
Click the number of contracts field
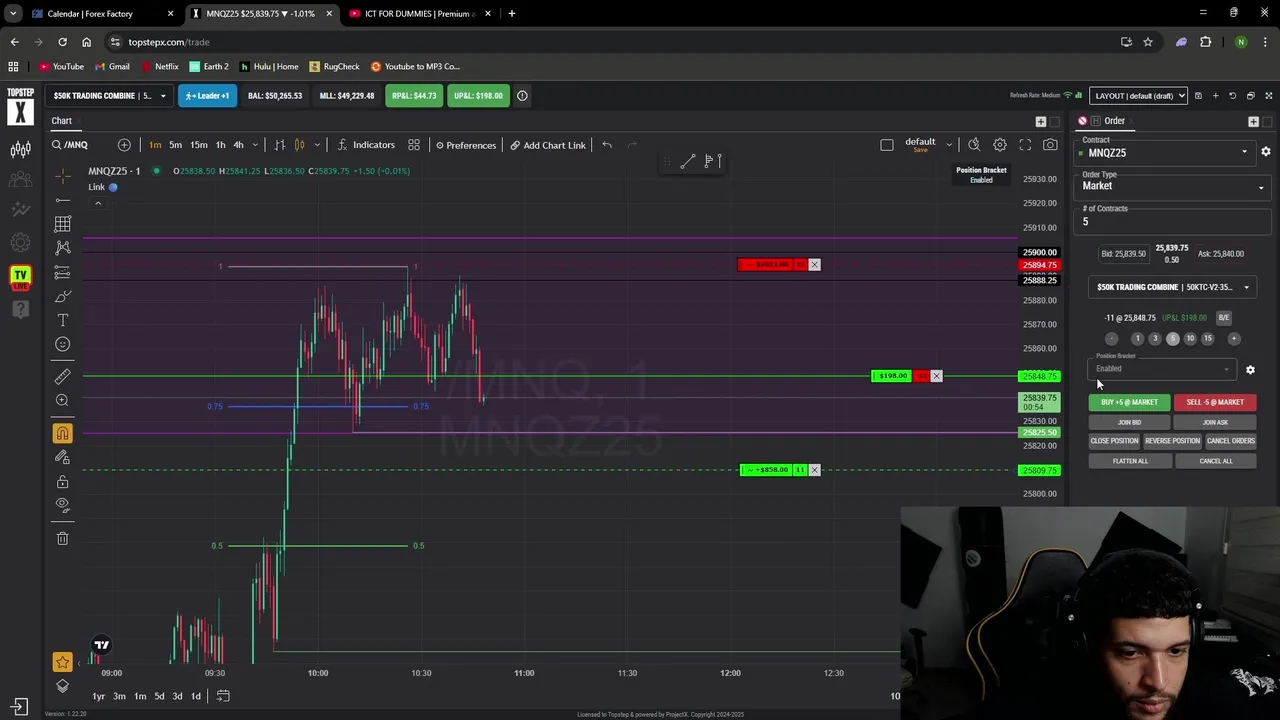1172,222
